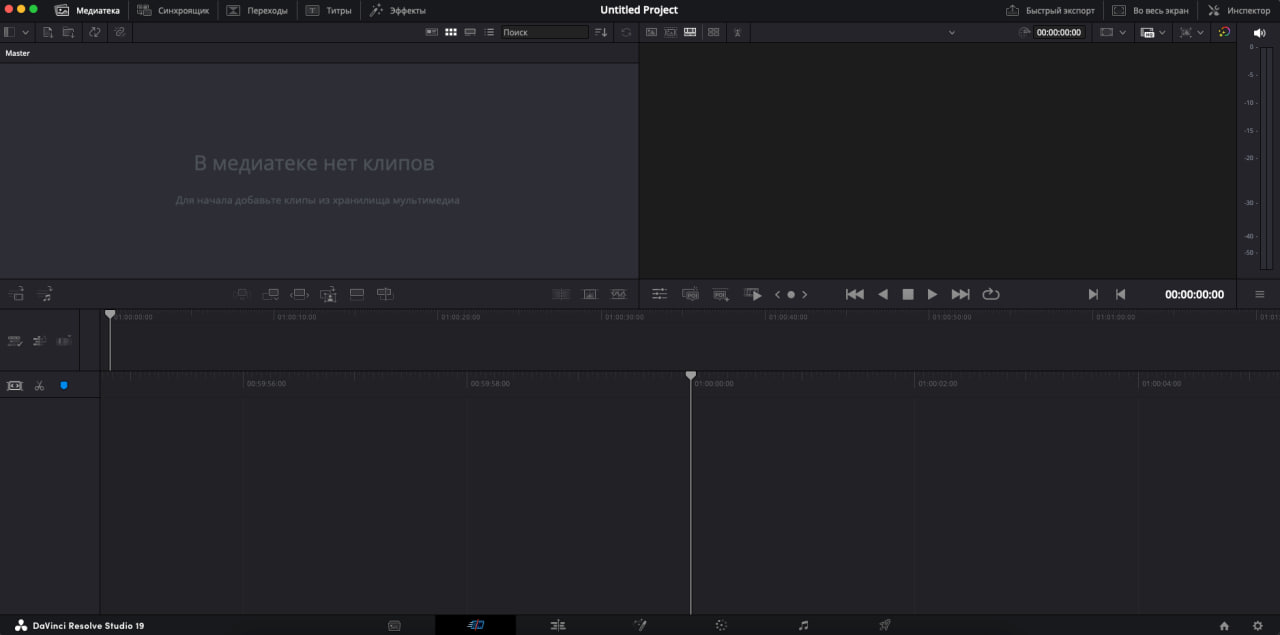This screenshot has height=635, width=1280.
Task: Click the import media folder icon
Action: coord(68,32)
